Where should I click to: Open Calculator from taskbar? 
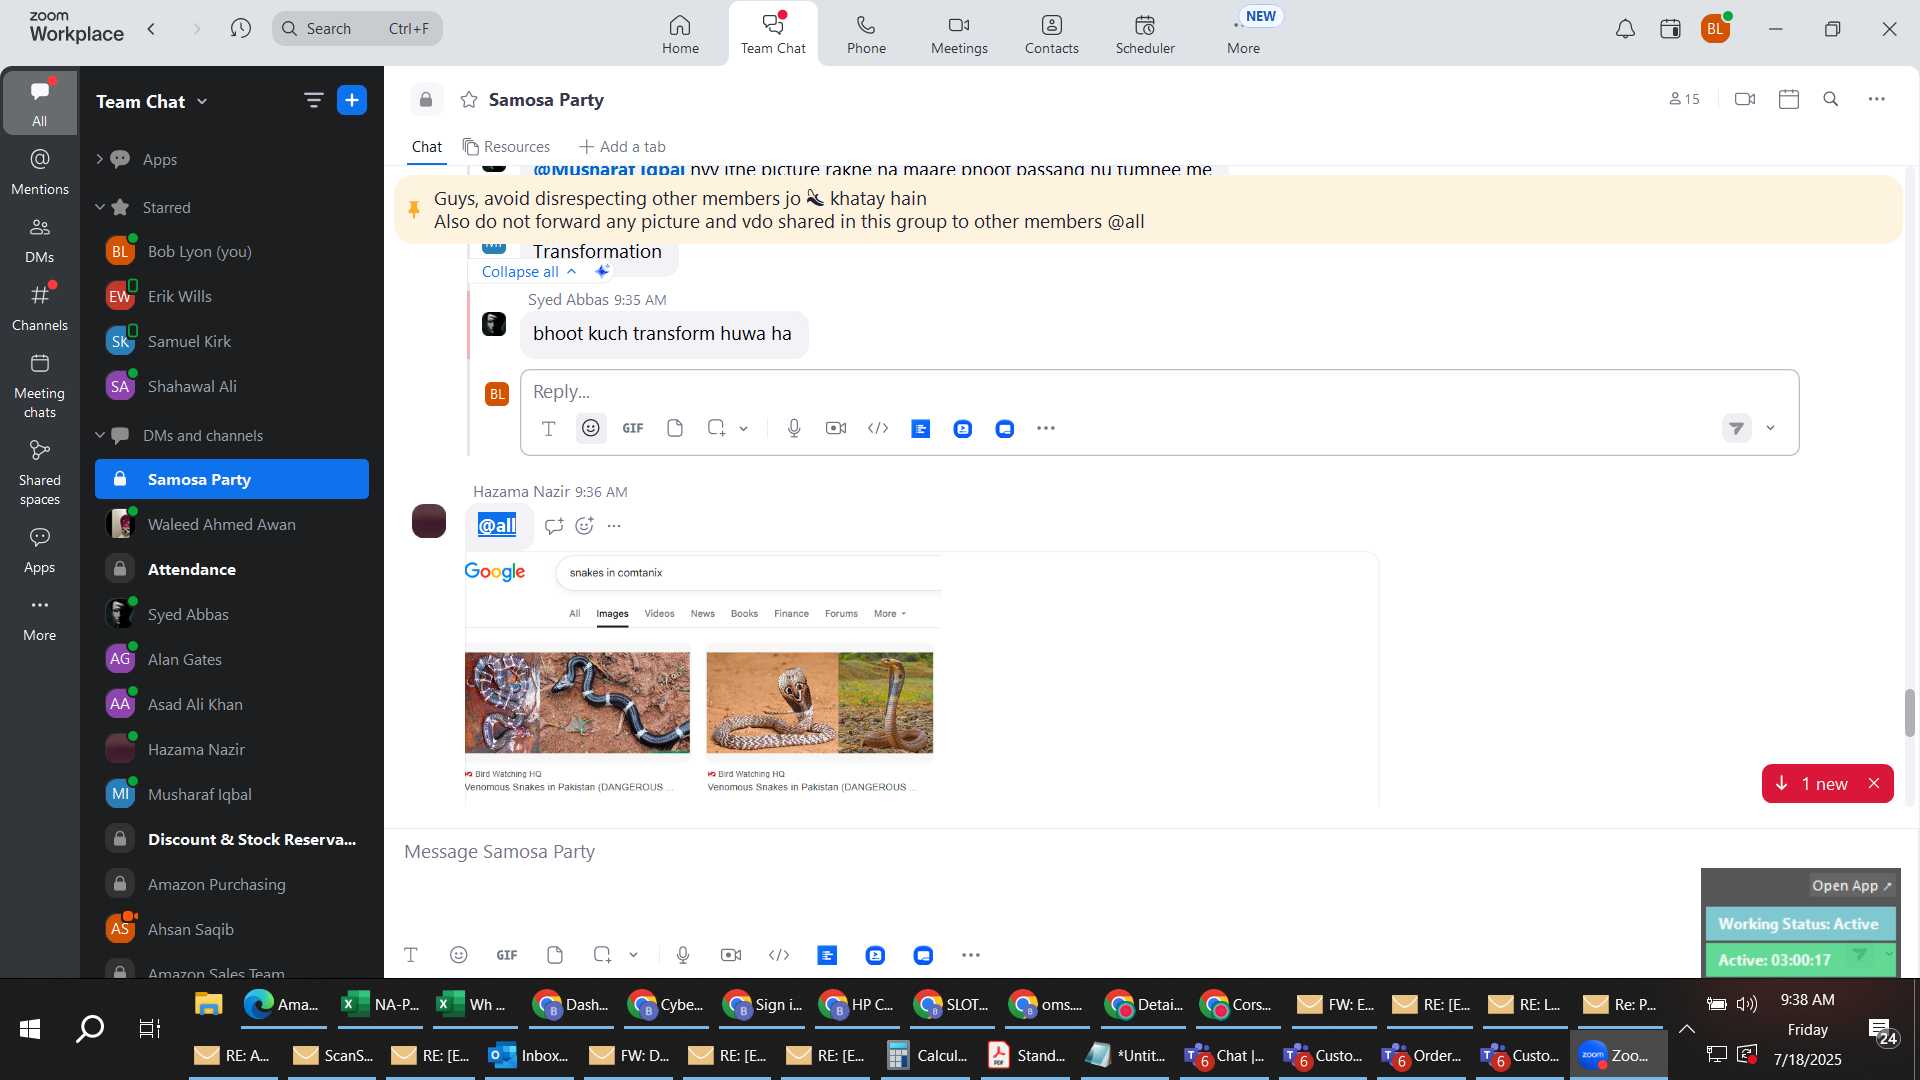pos(928,1055)
